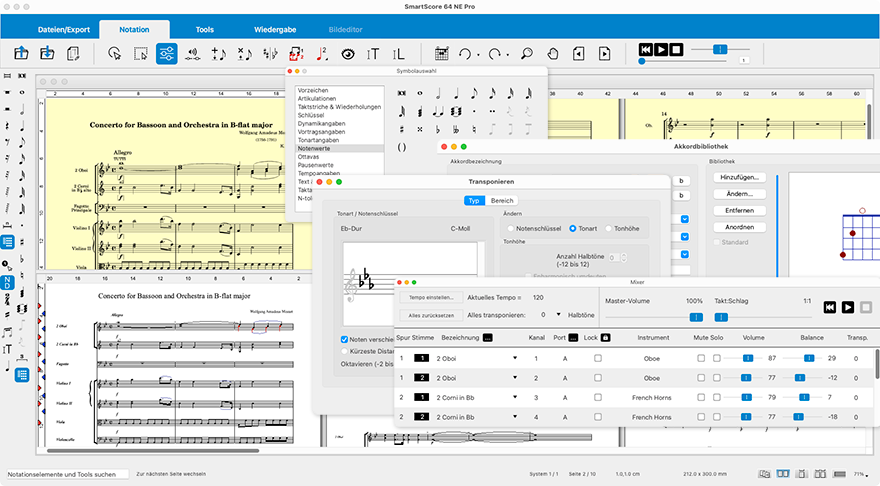This screenshot has width=880, height=486.
Task: Switch to the Wiedergabe tab
Action: (275, 30)
